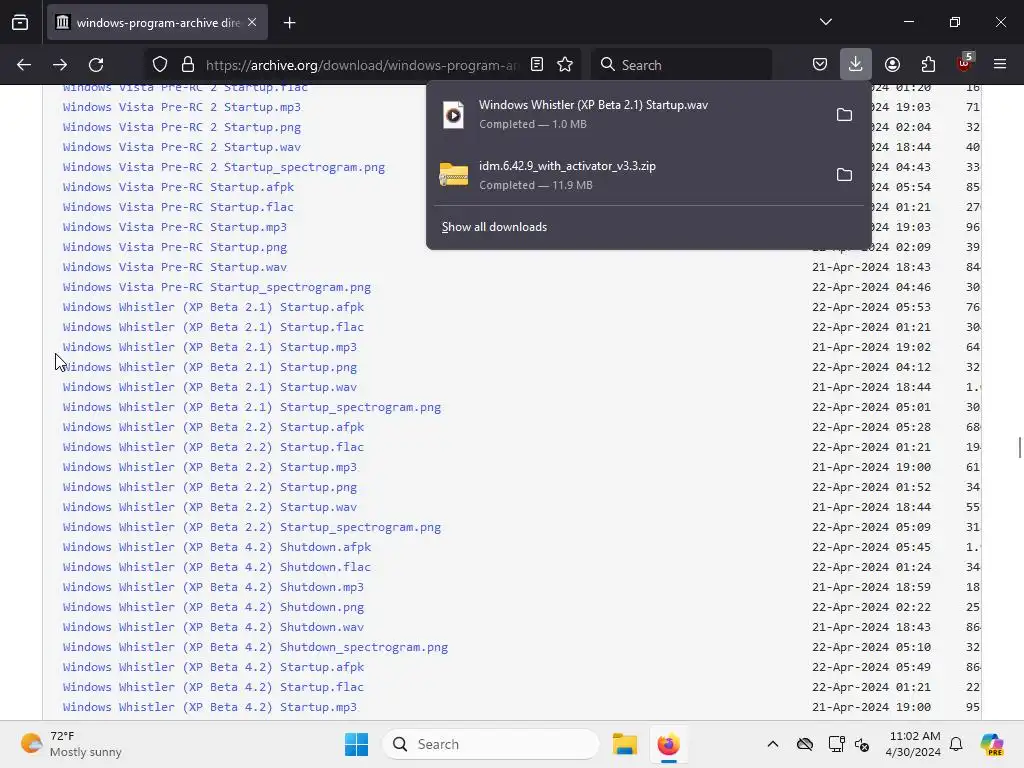This screenshot has width=1024, height=768.
Task: Focus the Firefox Search box
Action: click(x=681, y=65)
